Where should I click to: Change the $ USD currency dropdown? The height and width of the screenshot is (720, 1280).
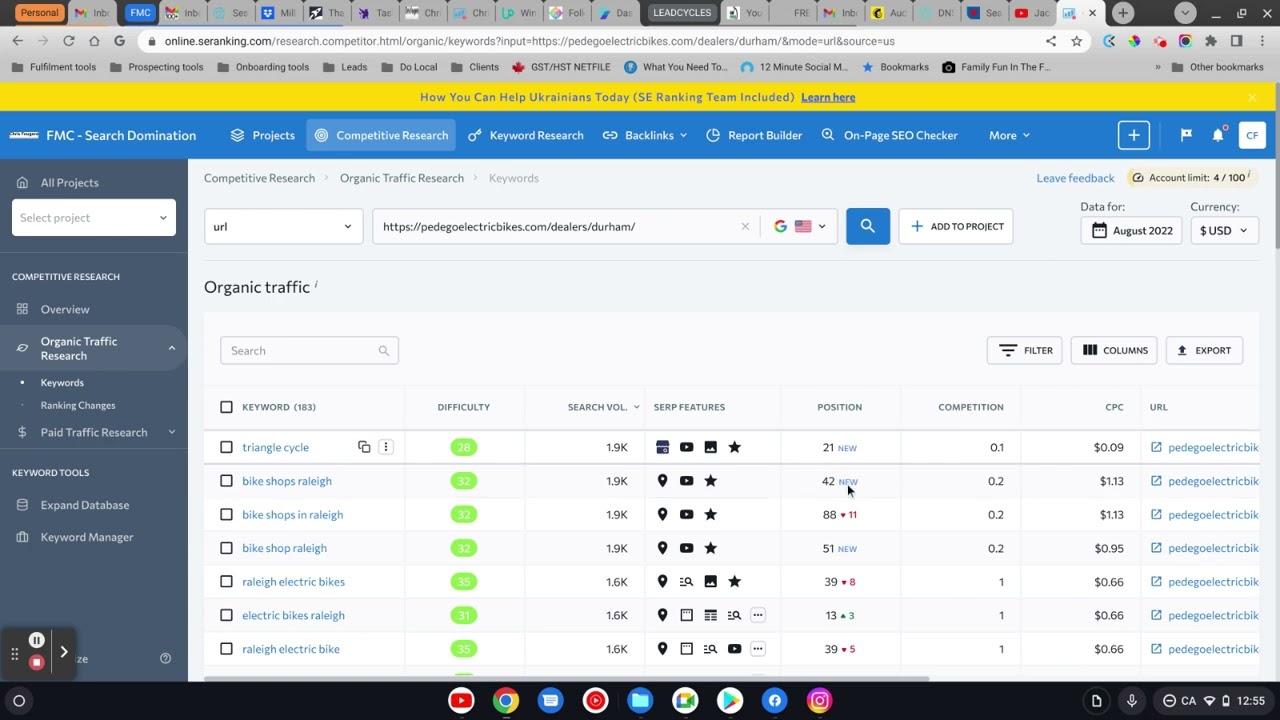tap(1223, 230)
